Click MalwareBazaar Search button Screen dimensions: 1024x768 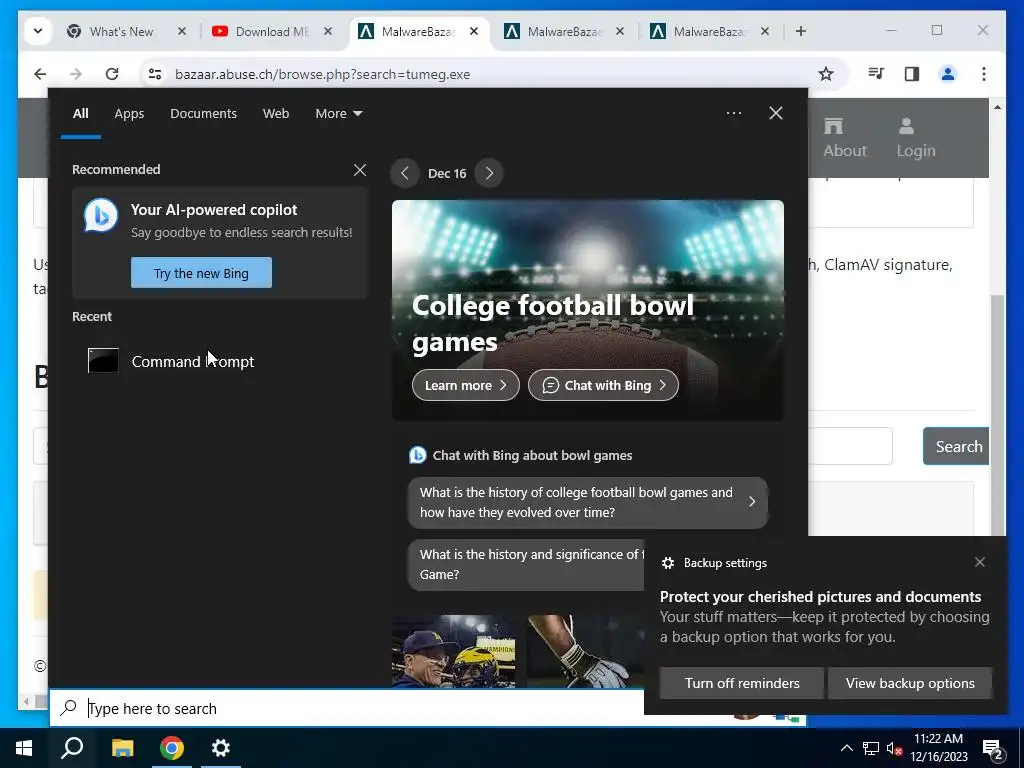point(957,446)
